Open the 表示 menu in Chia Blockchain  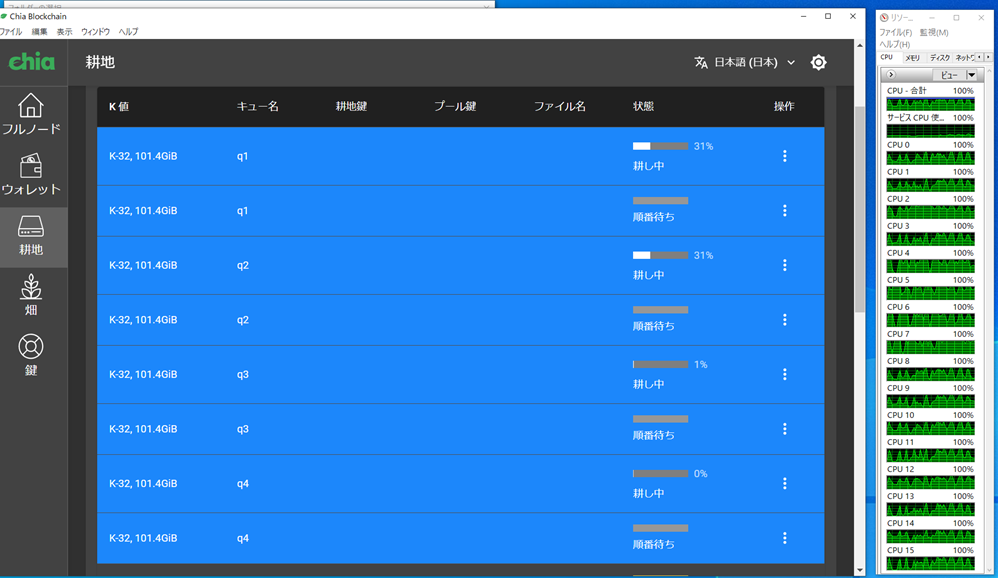[64, 32]
